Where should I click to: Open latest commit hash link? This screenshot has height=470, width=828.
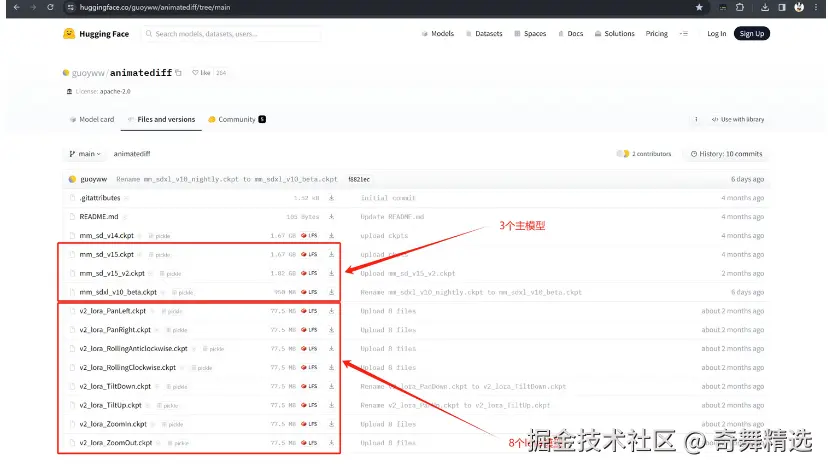pos(359,180)
